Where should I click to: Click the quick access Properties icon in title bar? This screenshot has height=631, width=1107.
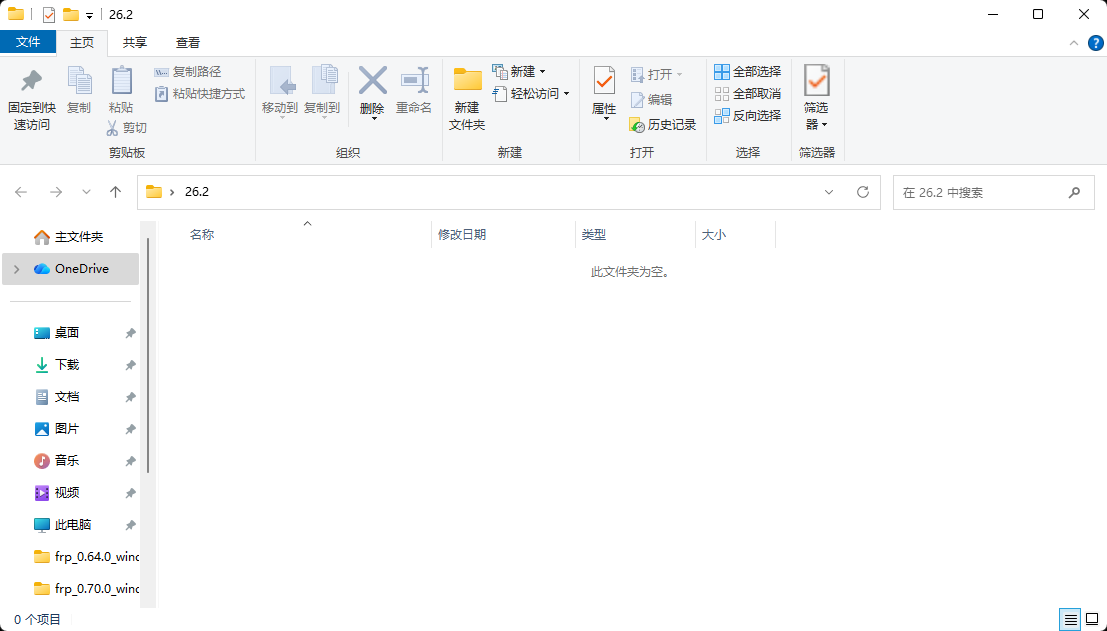pyautogui.click(x=49, y=15)
